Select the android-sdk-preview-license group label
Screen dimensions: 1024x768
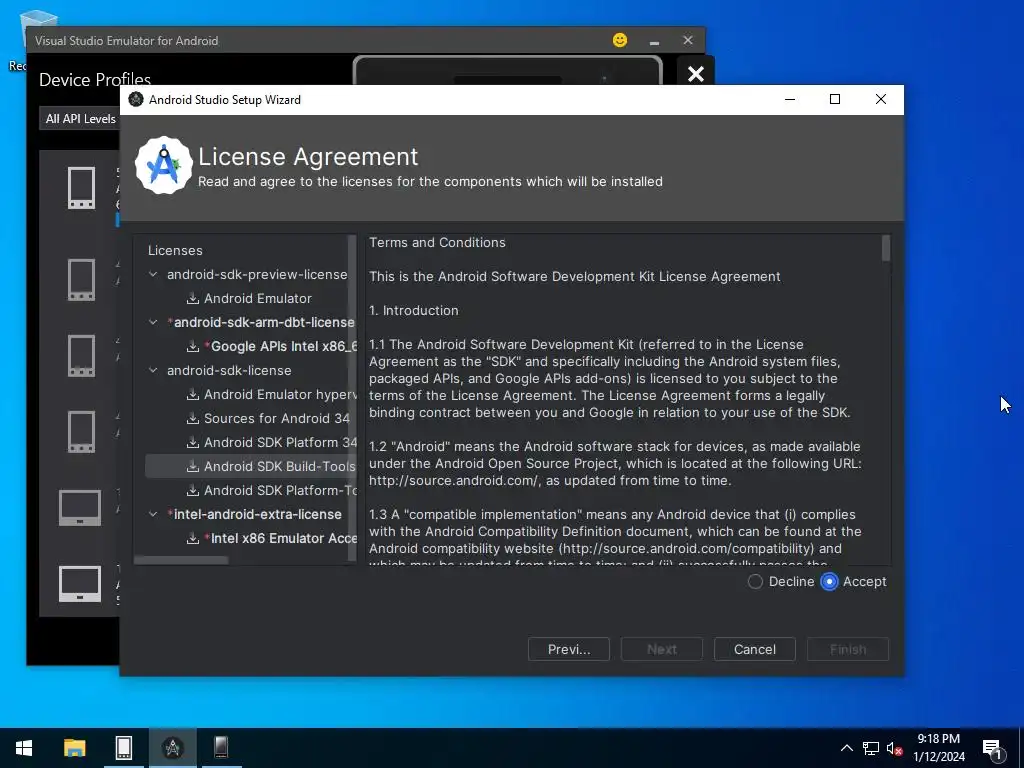(257, 274)
